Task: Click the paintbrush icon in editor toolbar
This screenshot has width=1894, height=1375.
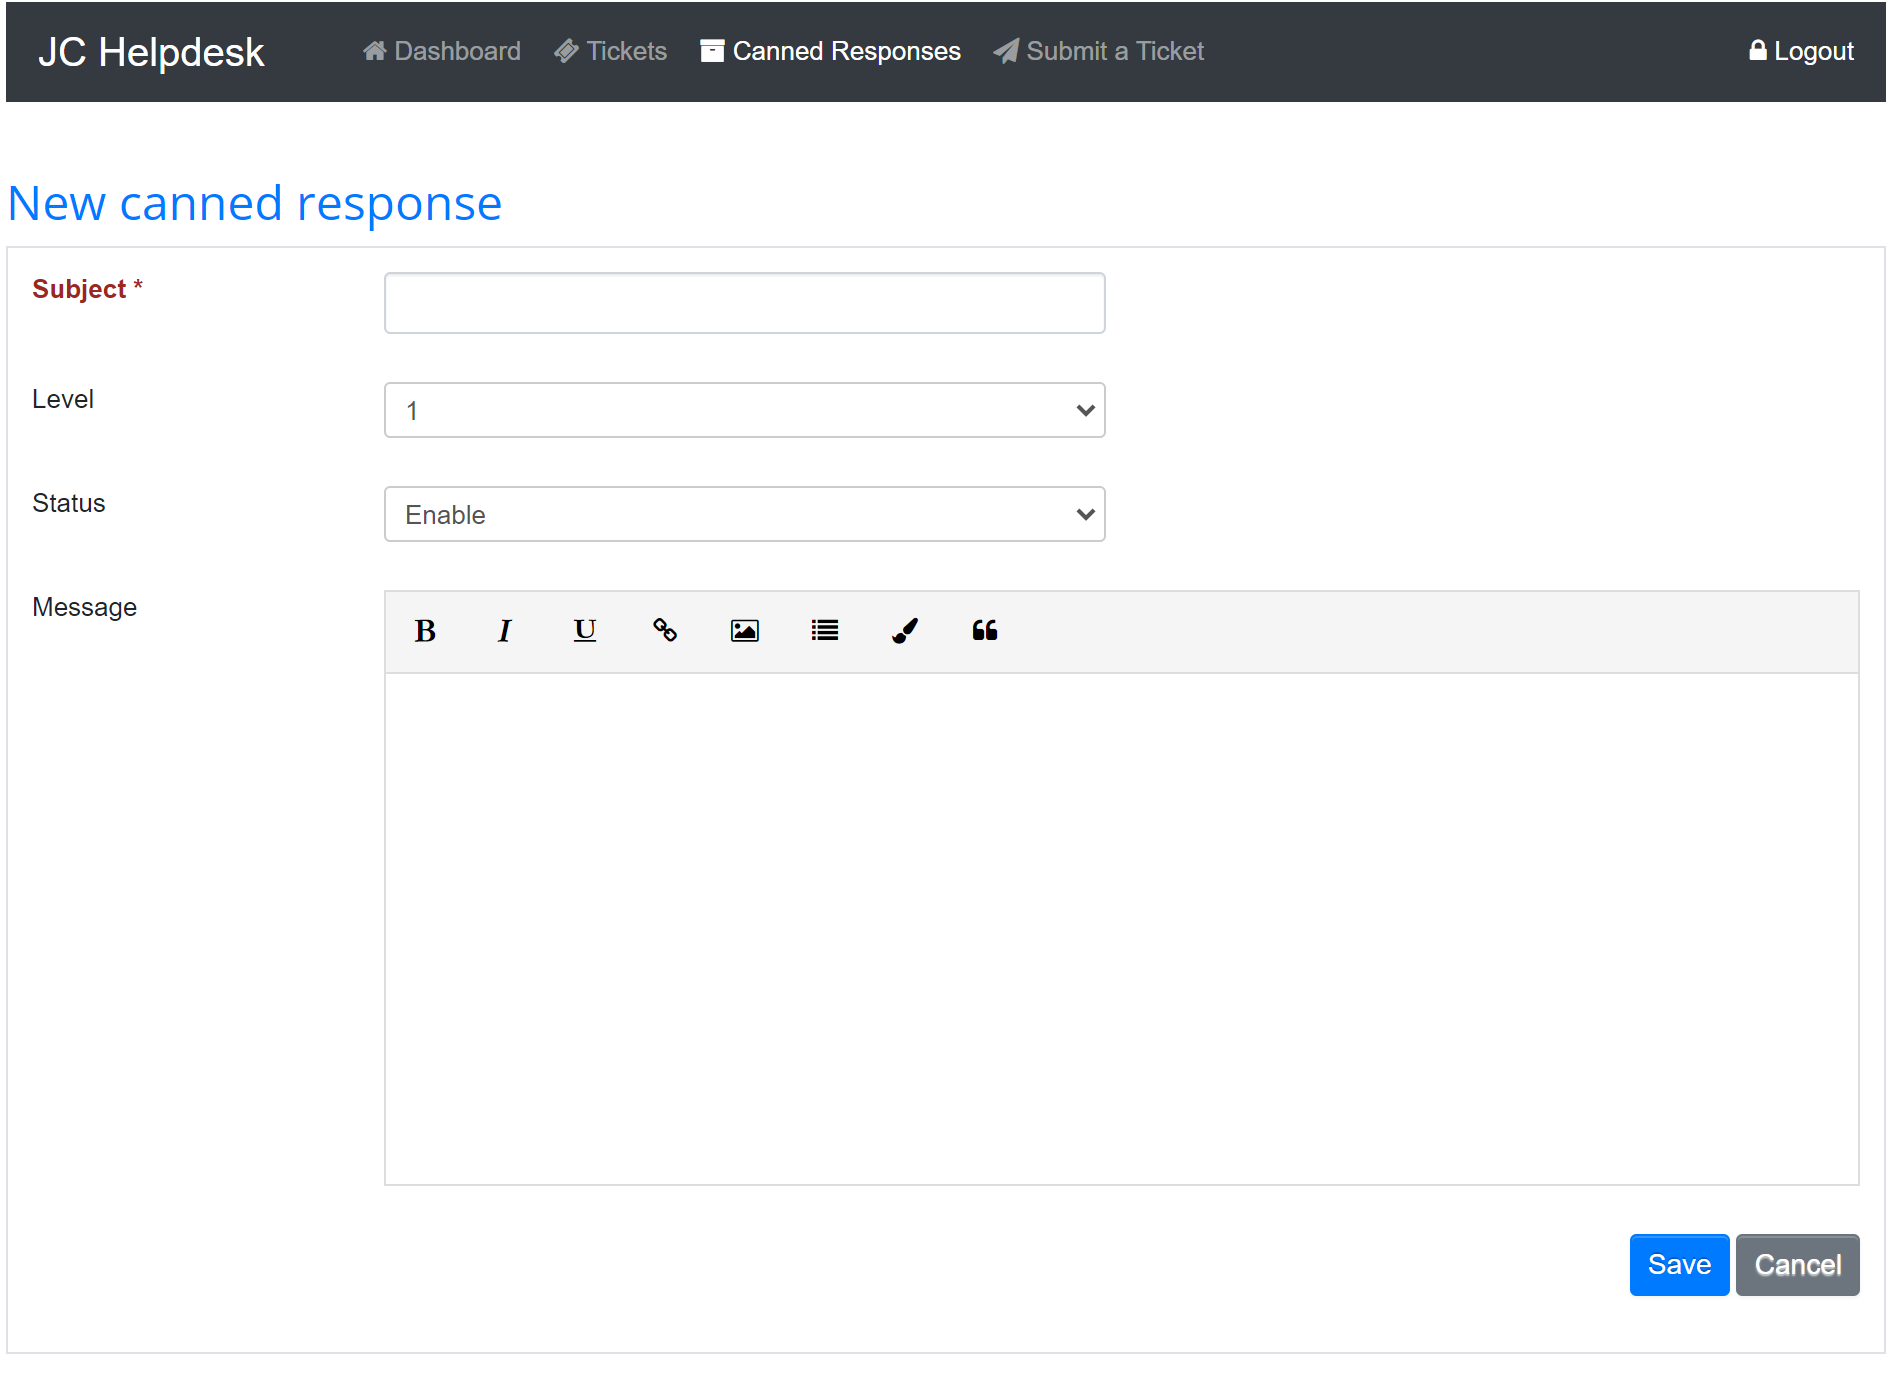Action: [905, 631]
